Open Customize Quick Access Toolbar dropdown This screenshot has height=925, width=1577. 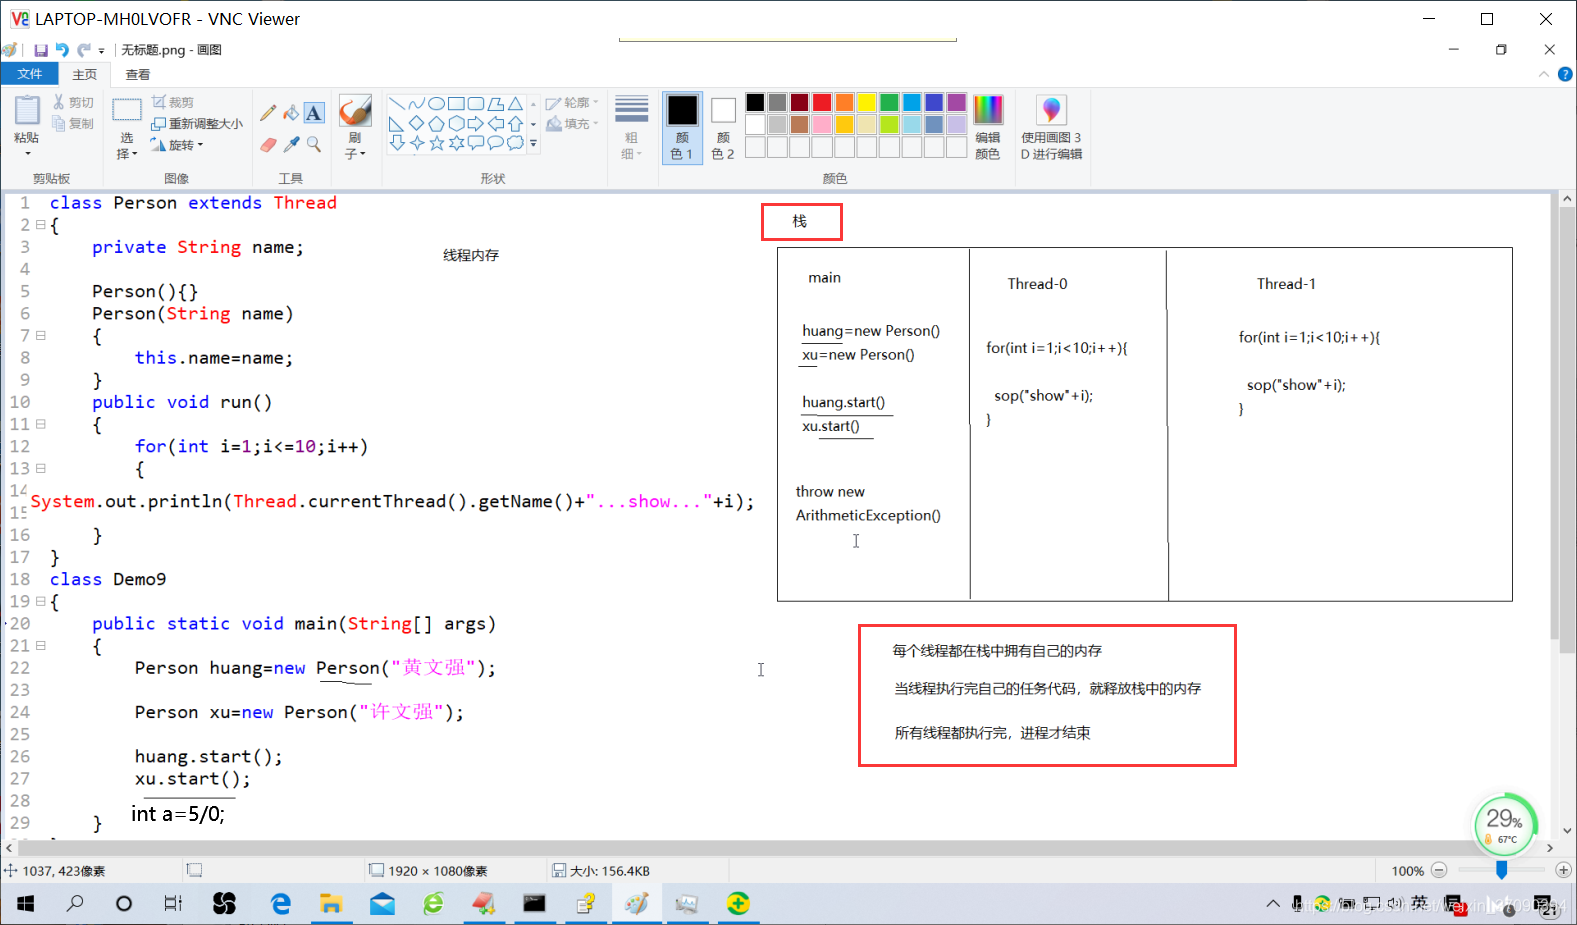(101, 51)
